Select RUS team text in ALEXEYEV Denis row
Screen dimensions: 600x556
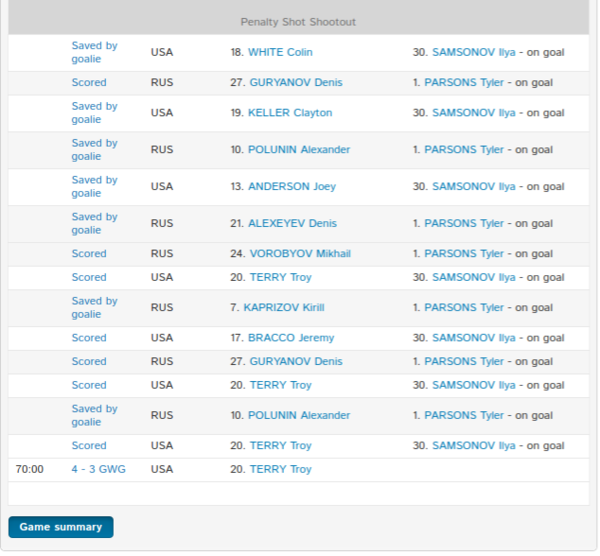point(162,223)
